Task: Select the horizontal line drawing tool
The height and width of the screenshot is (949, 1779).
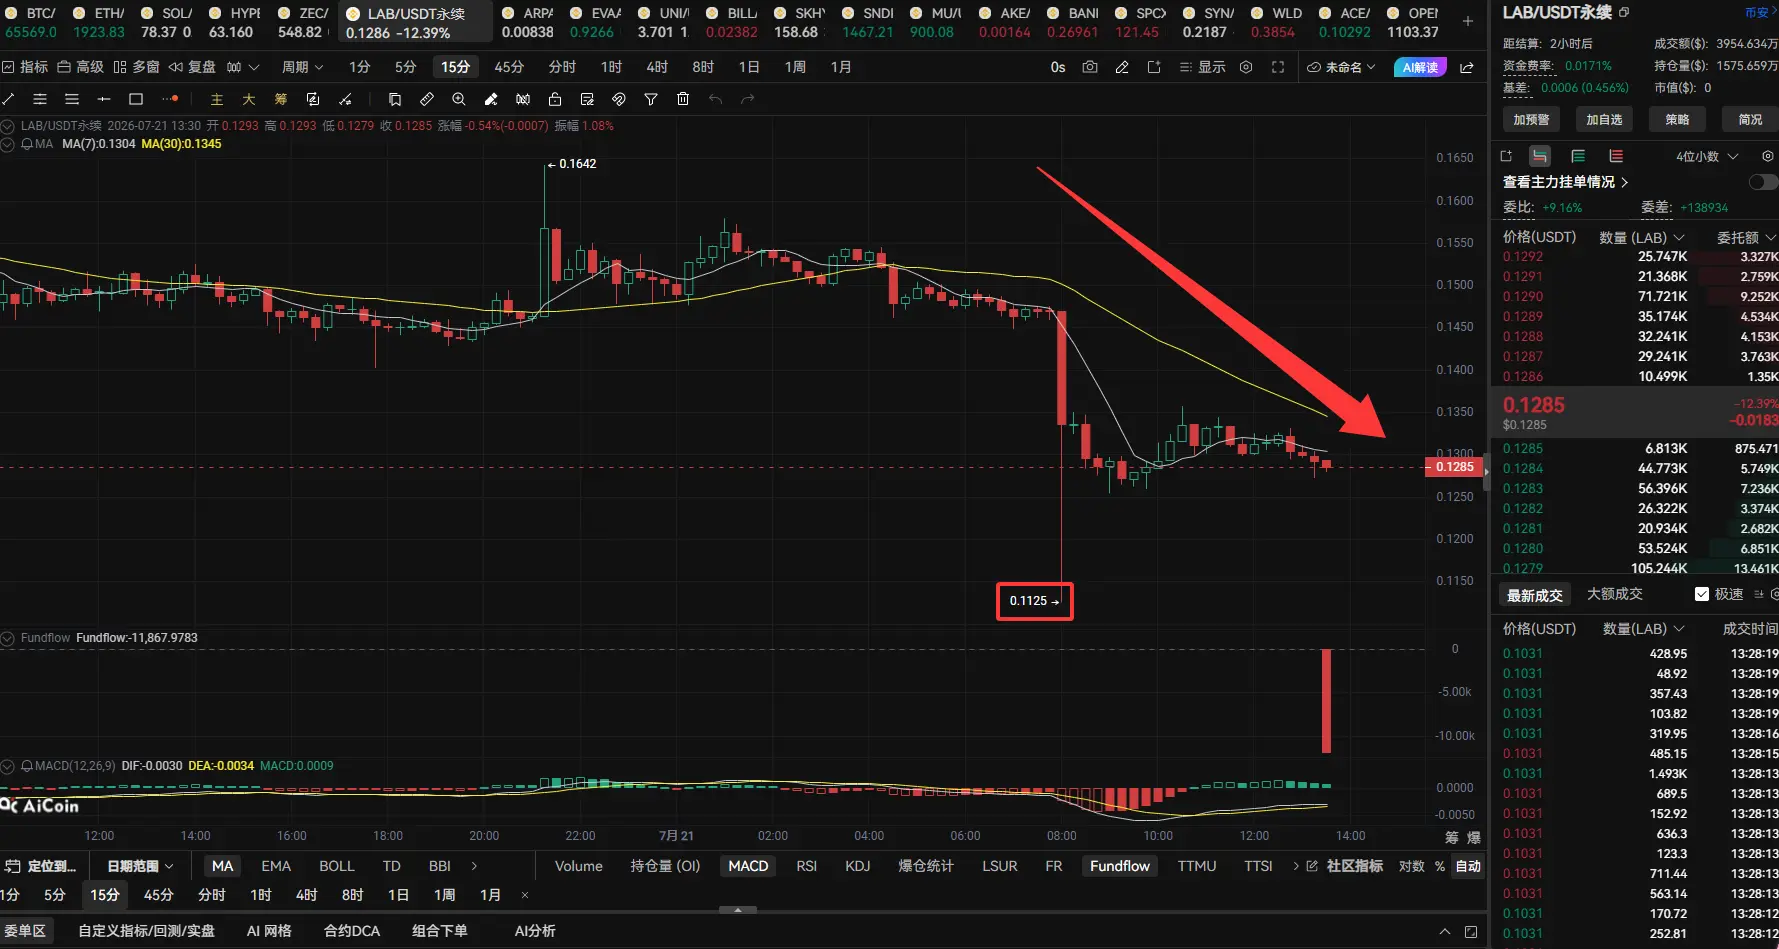Action: pos(104,99)
